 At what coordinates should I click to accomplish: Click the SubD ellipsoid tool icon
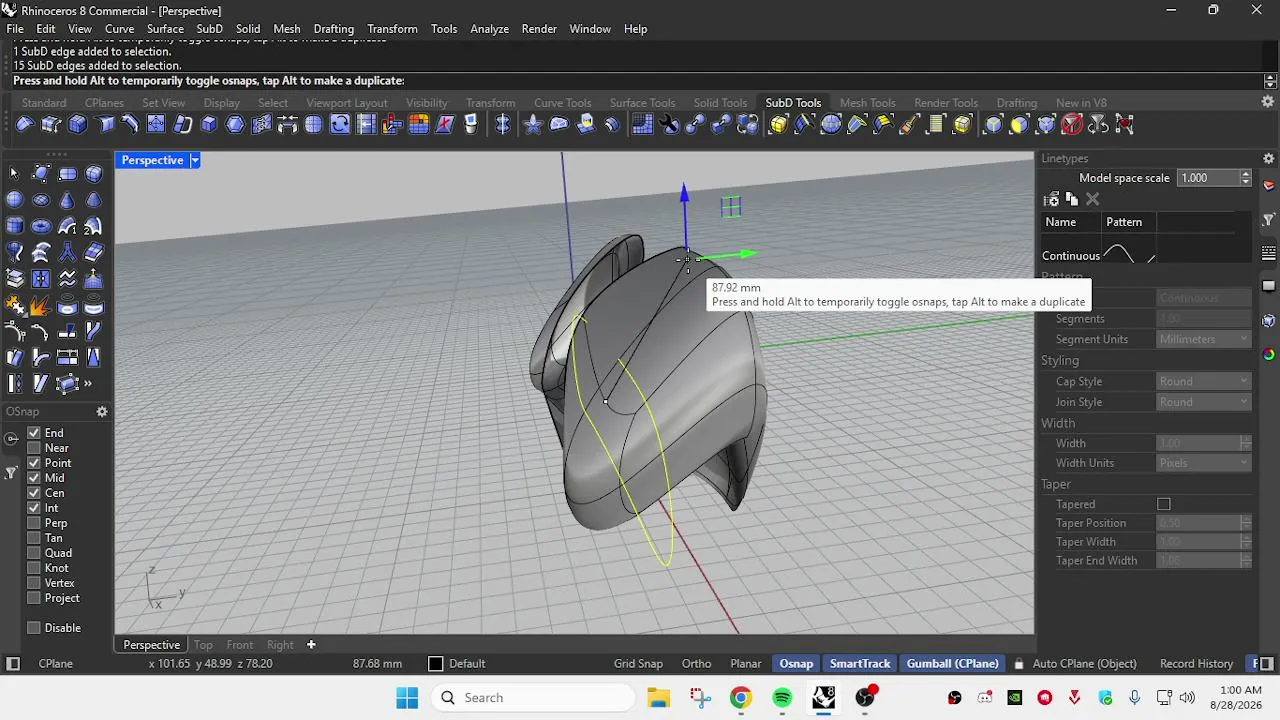coord(41,200)
